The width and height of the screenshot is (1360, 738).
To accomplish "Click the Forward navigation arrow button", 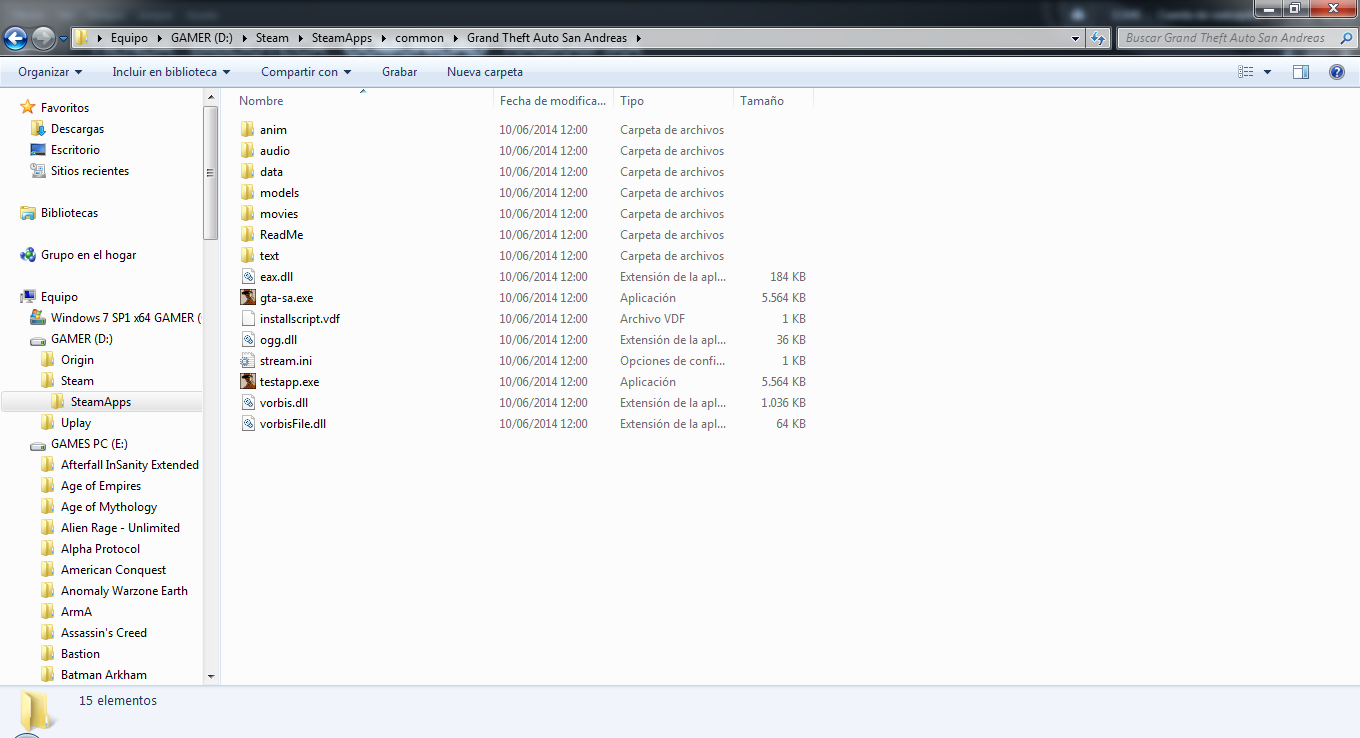I will click(x=44, y=39).
